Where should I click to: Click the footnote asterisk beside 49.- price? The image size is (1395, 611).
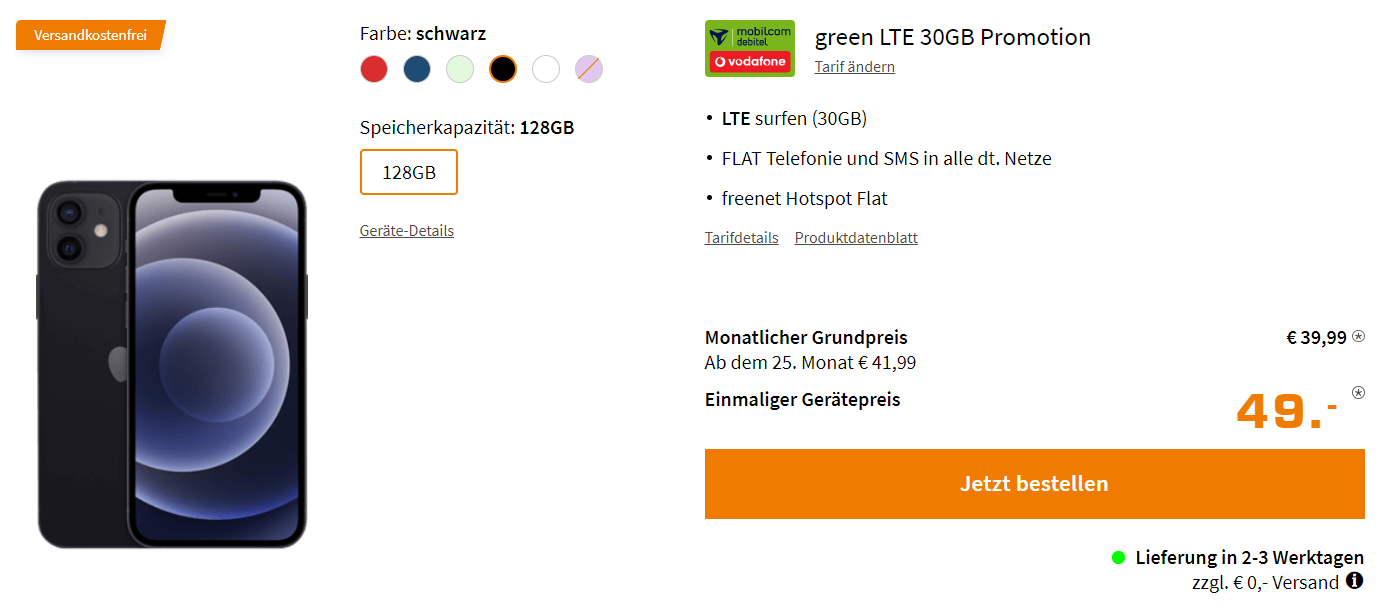pos(1358,392)
